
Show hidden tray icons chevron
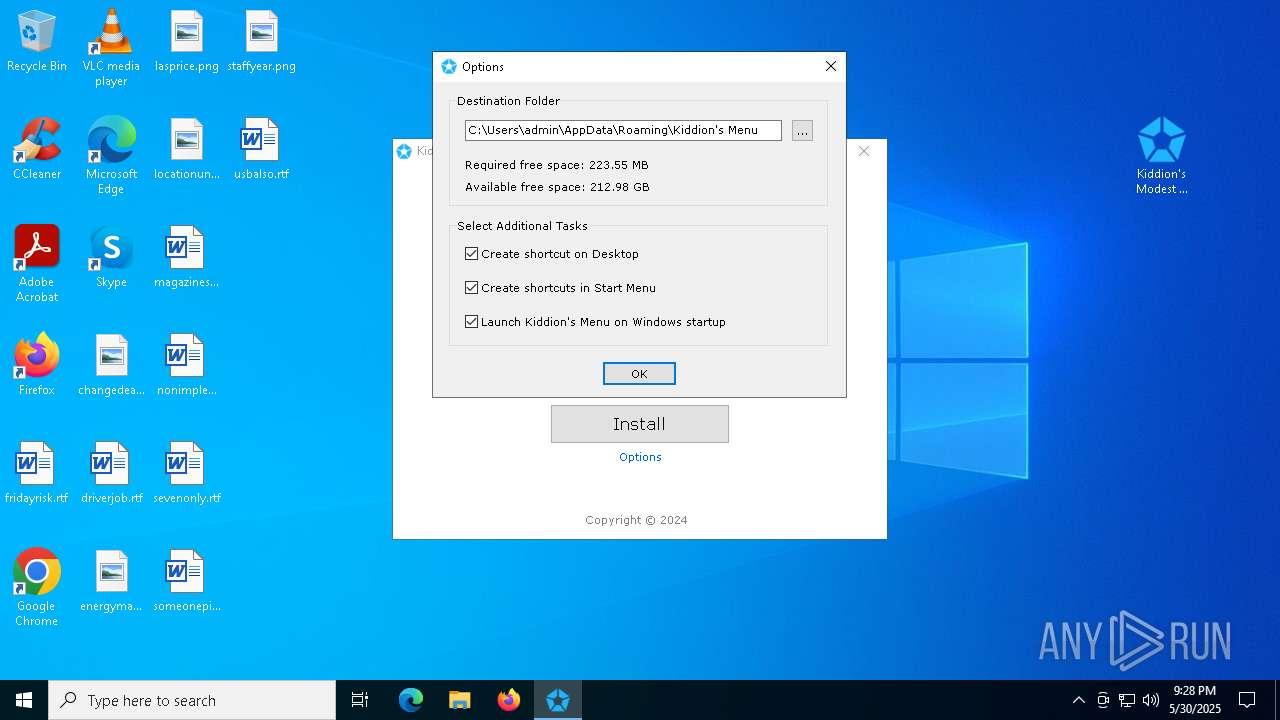(1078, 700)
